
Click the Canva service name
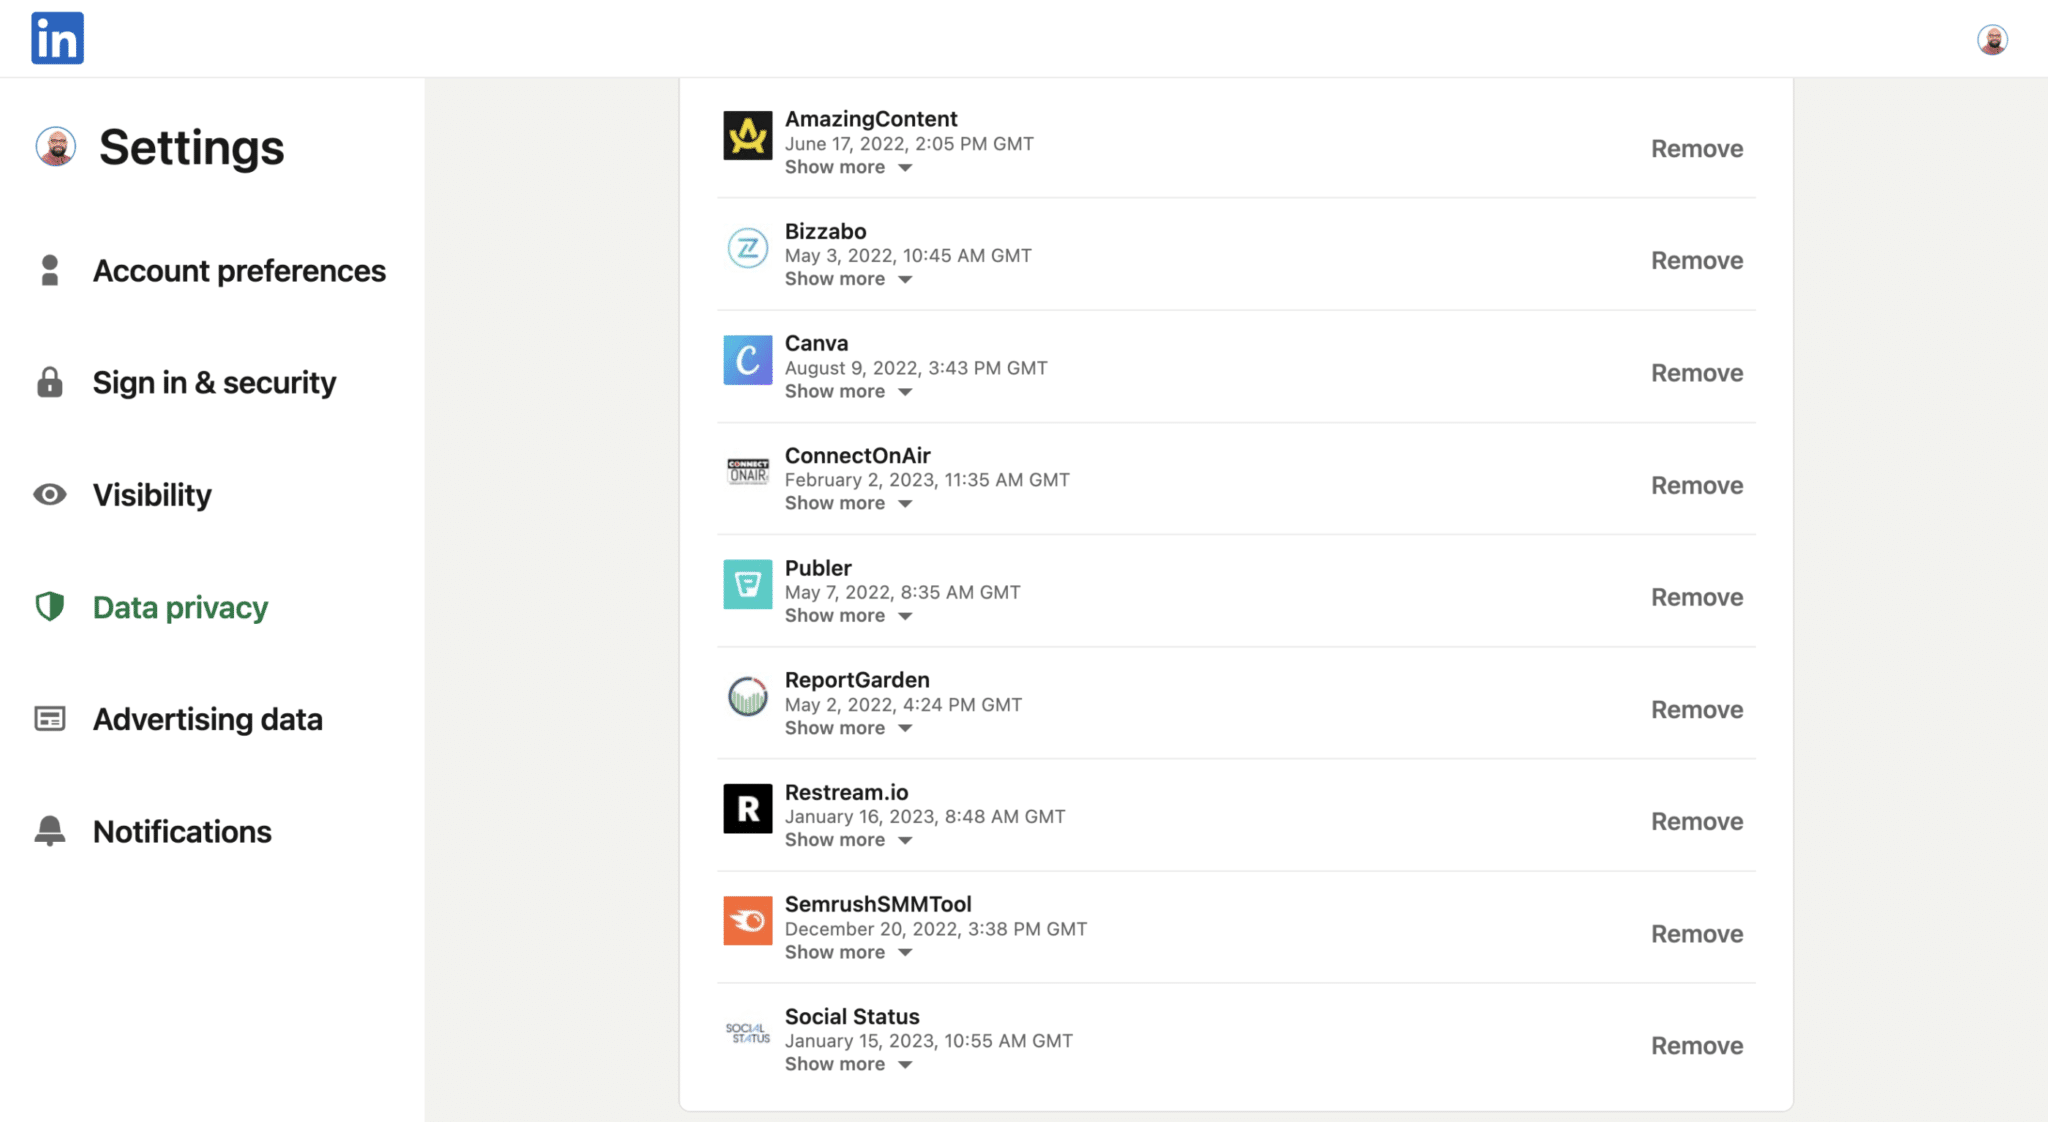click(816, 343)
